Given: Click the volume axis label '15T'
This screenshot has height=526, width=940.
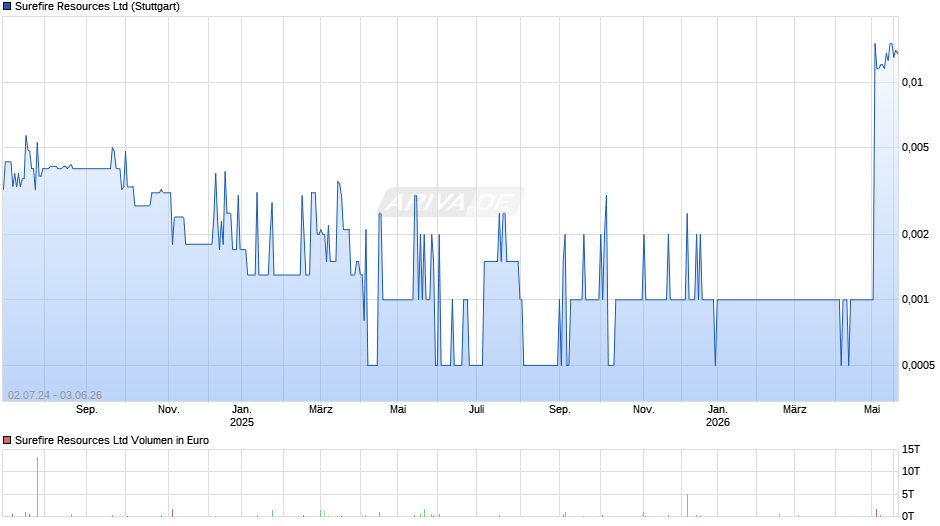Looking at the screenshot, I should coord(911,449).
